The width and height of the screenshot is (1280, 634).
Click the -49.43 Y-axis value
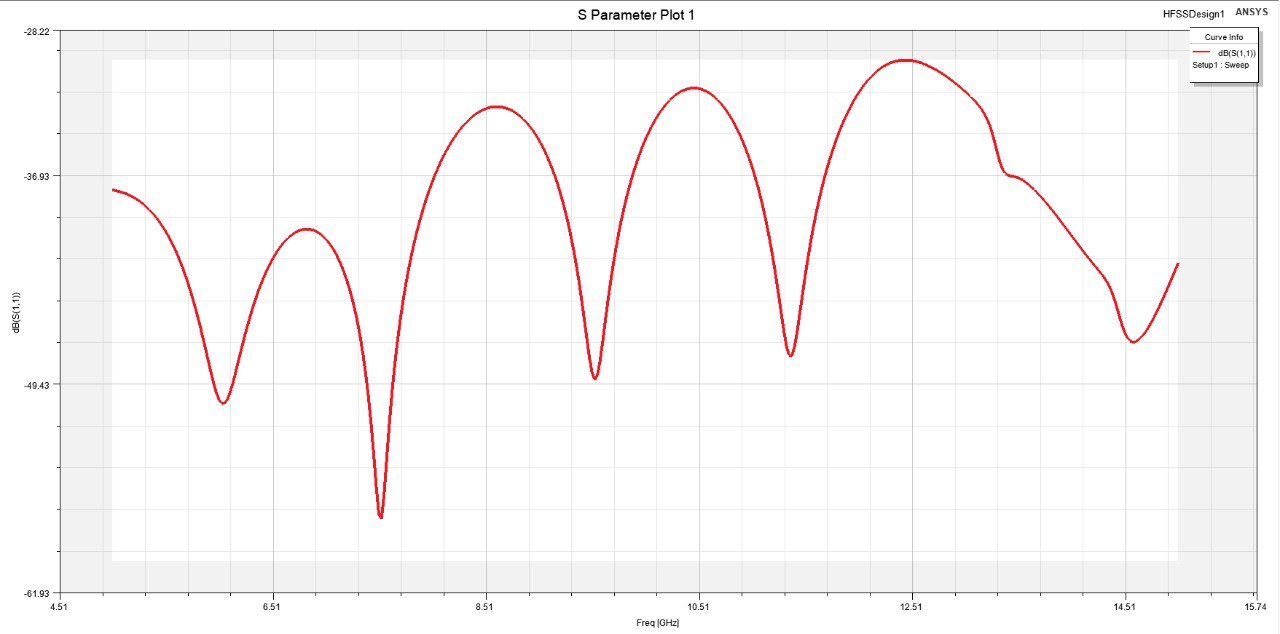(x=36, y=384)
